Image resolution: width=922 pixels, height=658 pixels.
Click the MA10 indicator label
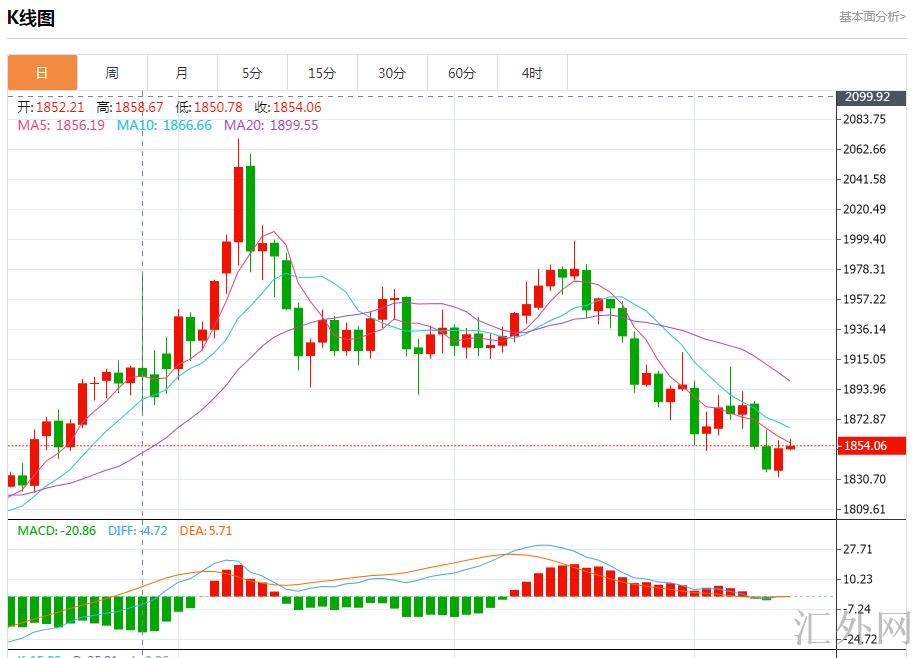click(164, 125)
